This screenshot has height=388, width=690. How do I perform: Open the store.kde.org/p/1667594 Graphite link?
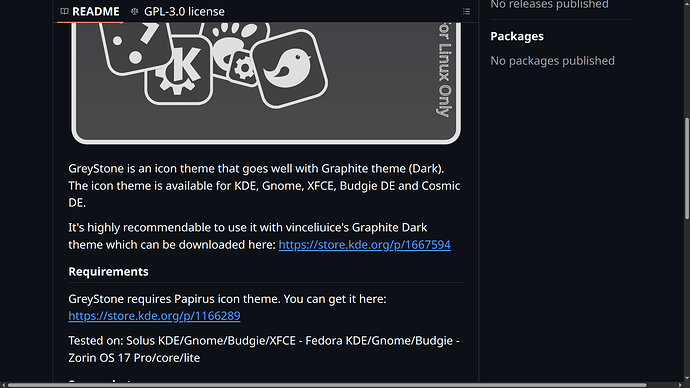pos(364,245)
